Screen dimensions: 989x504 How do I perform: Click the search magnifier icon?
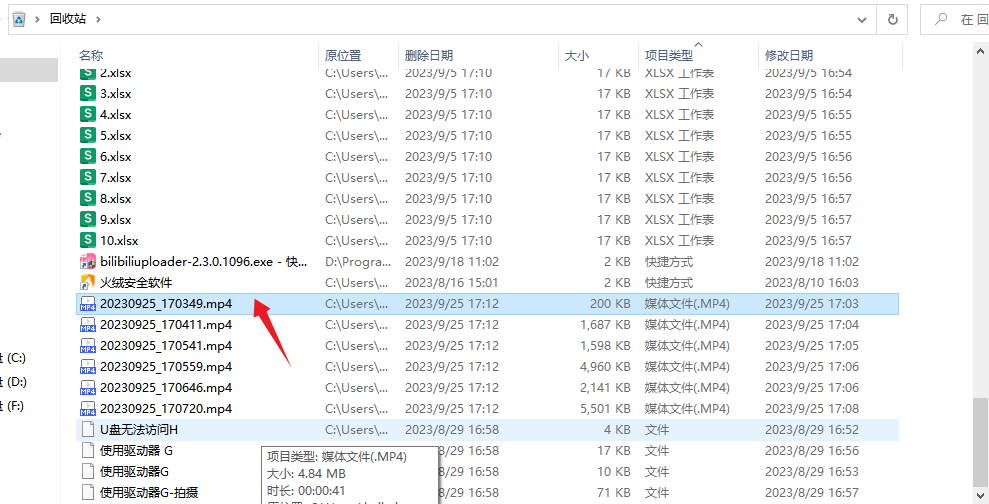(941, 19)
